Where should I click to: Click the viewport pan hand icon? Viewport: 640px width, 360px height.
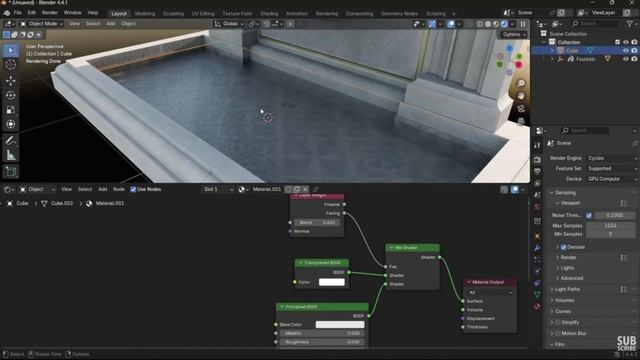click(x=521, y=96)
